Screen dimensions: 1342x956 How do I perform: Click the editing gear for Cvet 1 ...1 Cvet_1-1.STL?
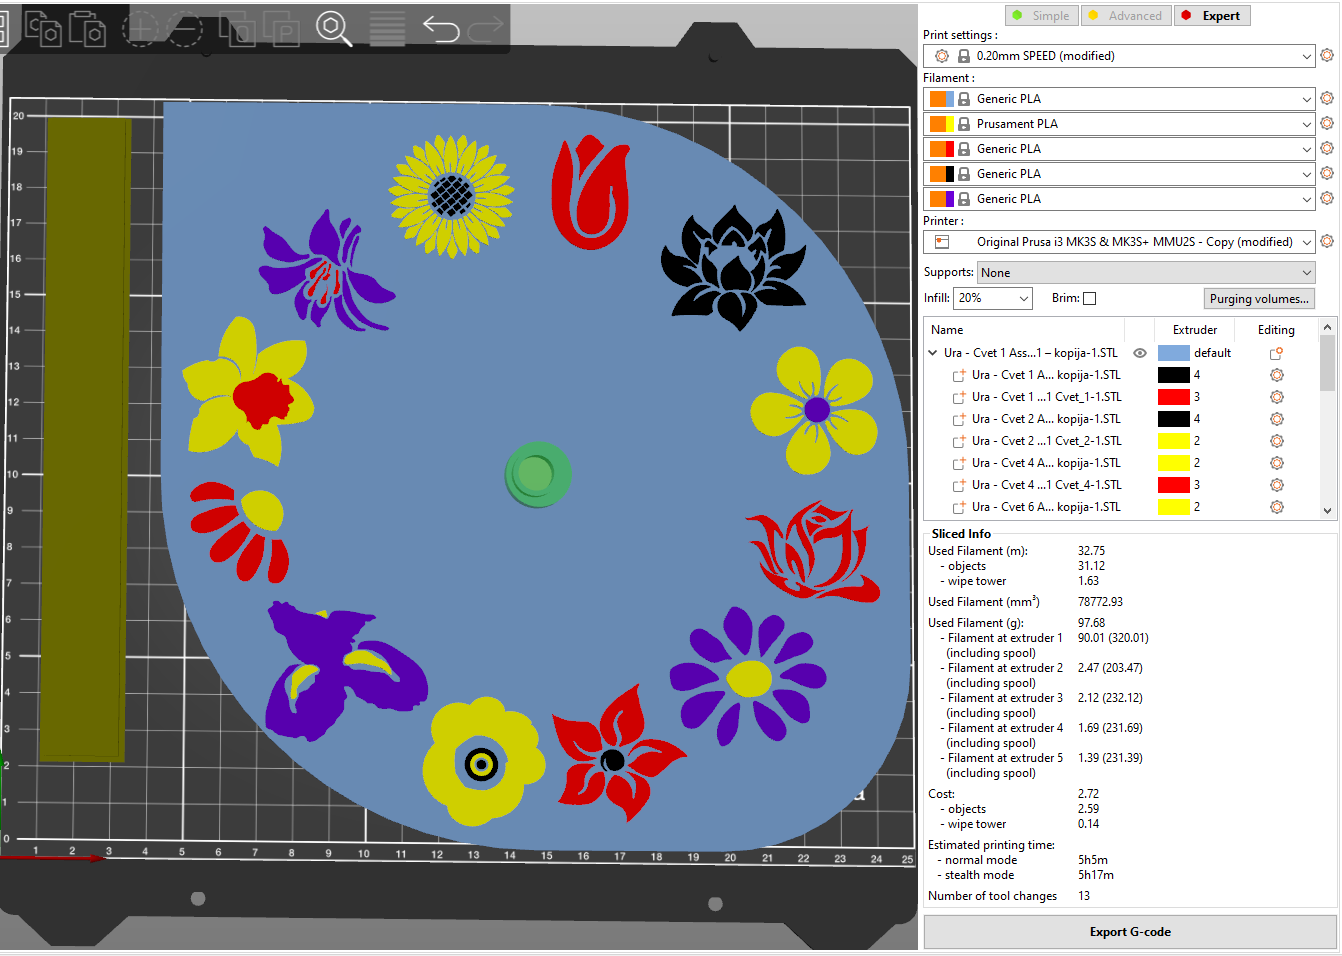(1277, 397)
